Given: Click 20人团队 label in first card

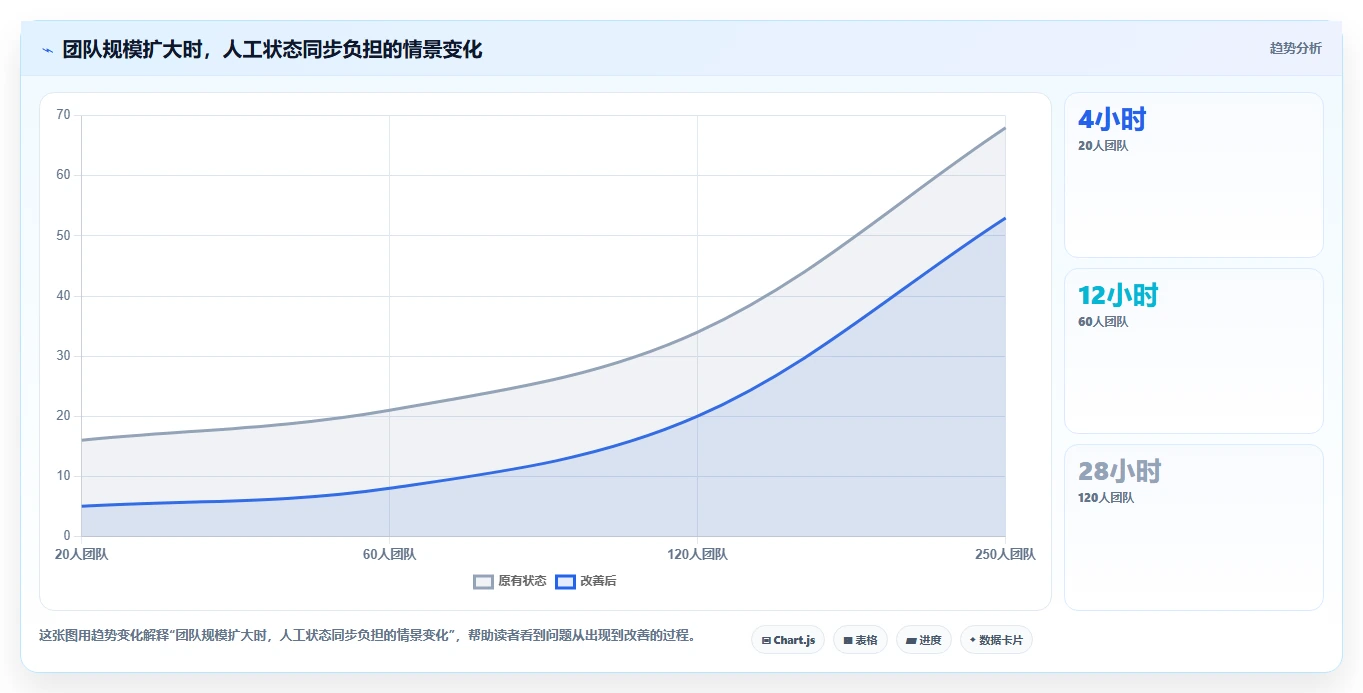Looking at the screenshot, I should pyautogui.click(x=1103, y=146).
